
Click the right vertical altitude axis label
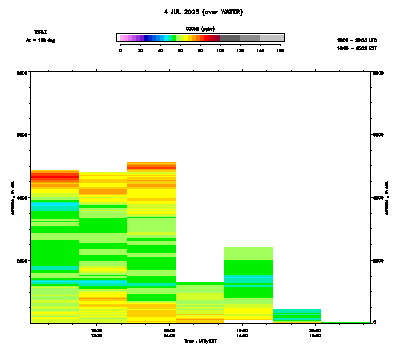(387, 198)
